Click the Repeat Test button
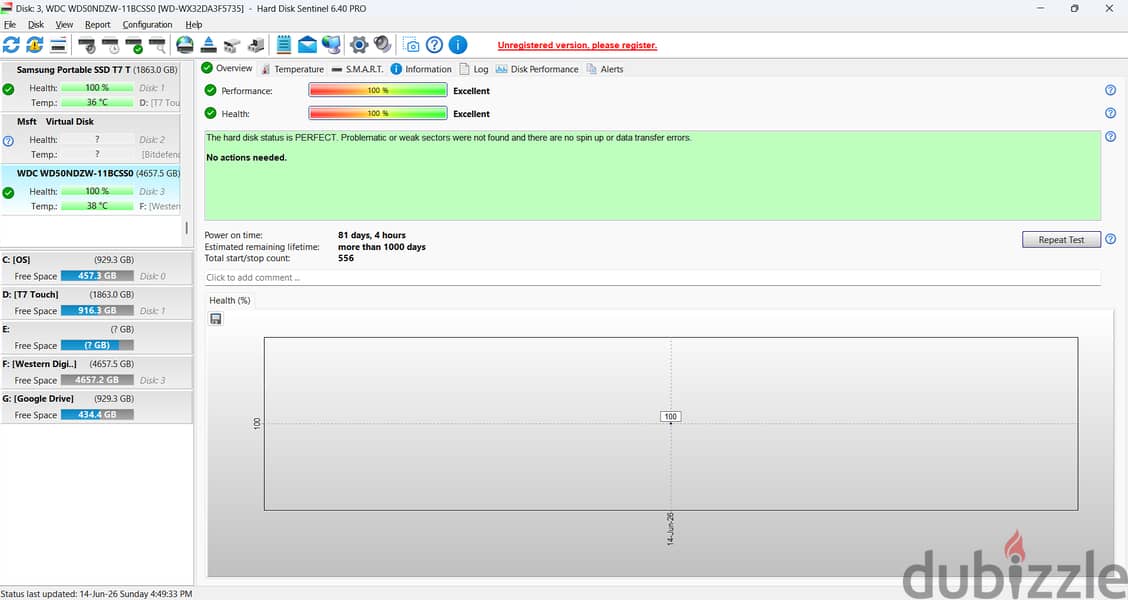Viewport: 1128px width, 600px height. 1061,240
